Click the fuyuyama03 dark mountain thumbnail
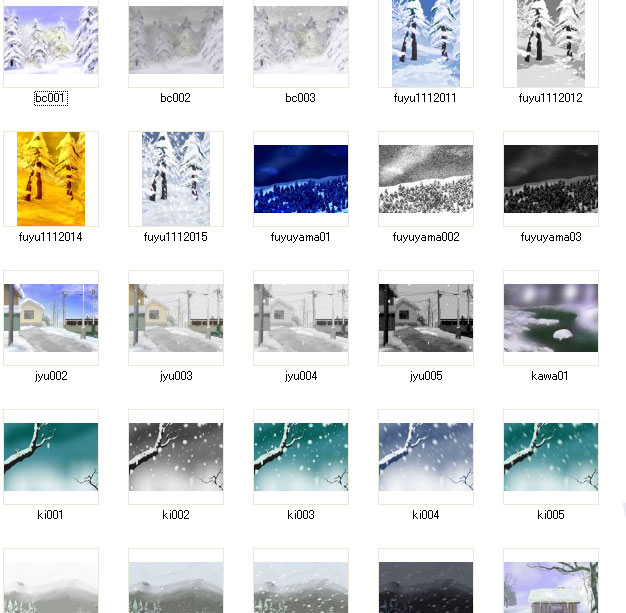626x613 pixels. pos(551,179)
